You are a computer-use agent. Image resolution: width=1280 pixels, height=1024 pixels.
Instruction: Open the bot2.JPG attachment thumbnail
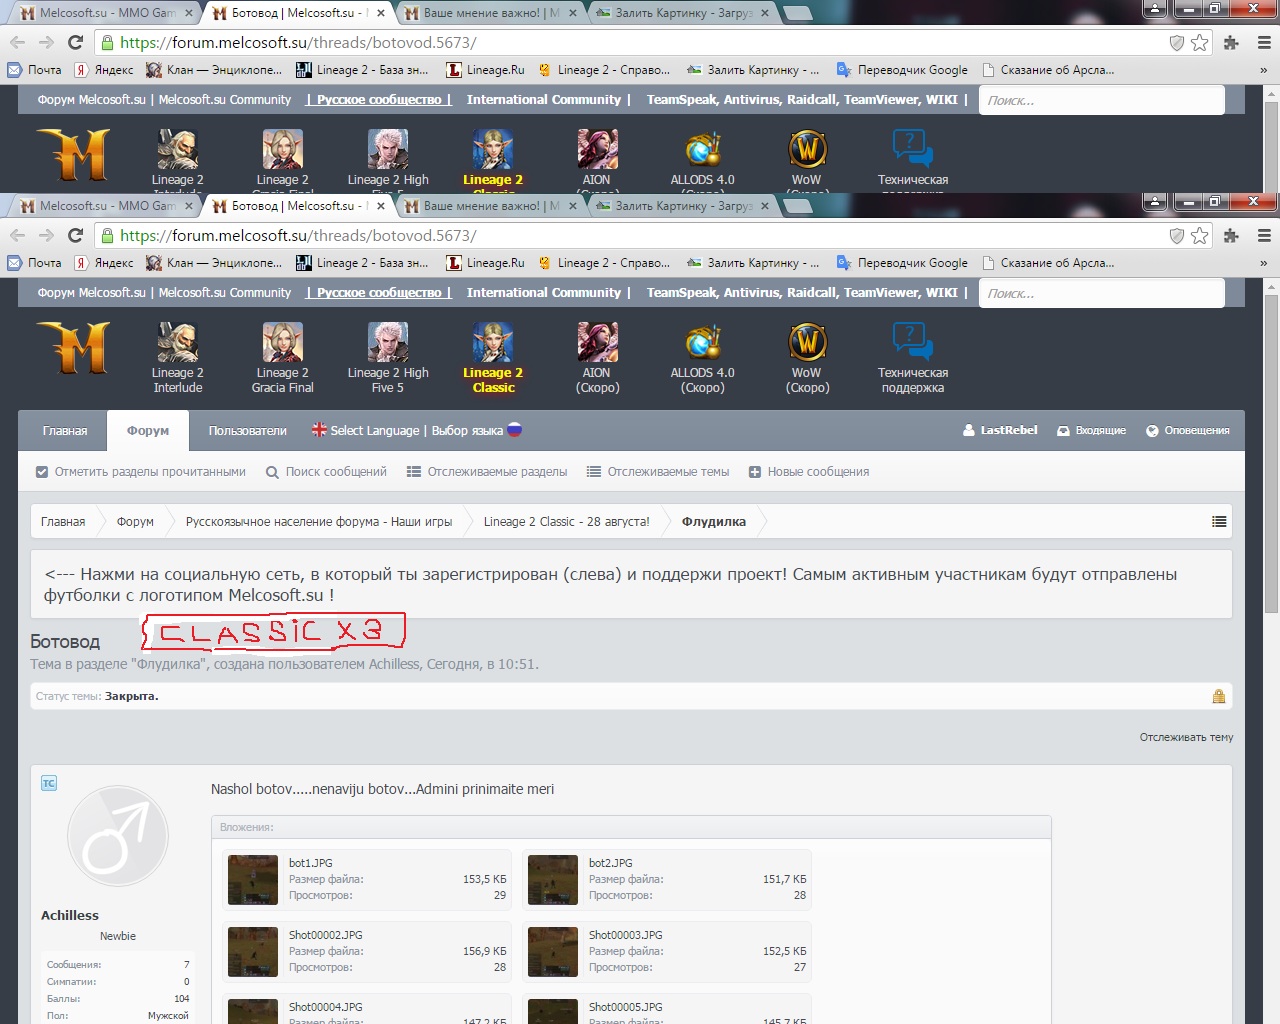coord(553,880)
